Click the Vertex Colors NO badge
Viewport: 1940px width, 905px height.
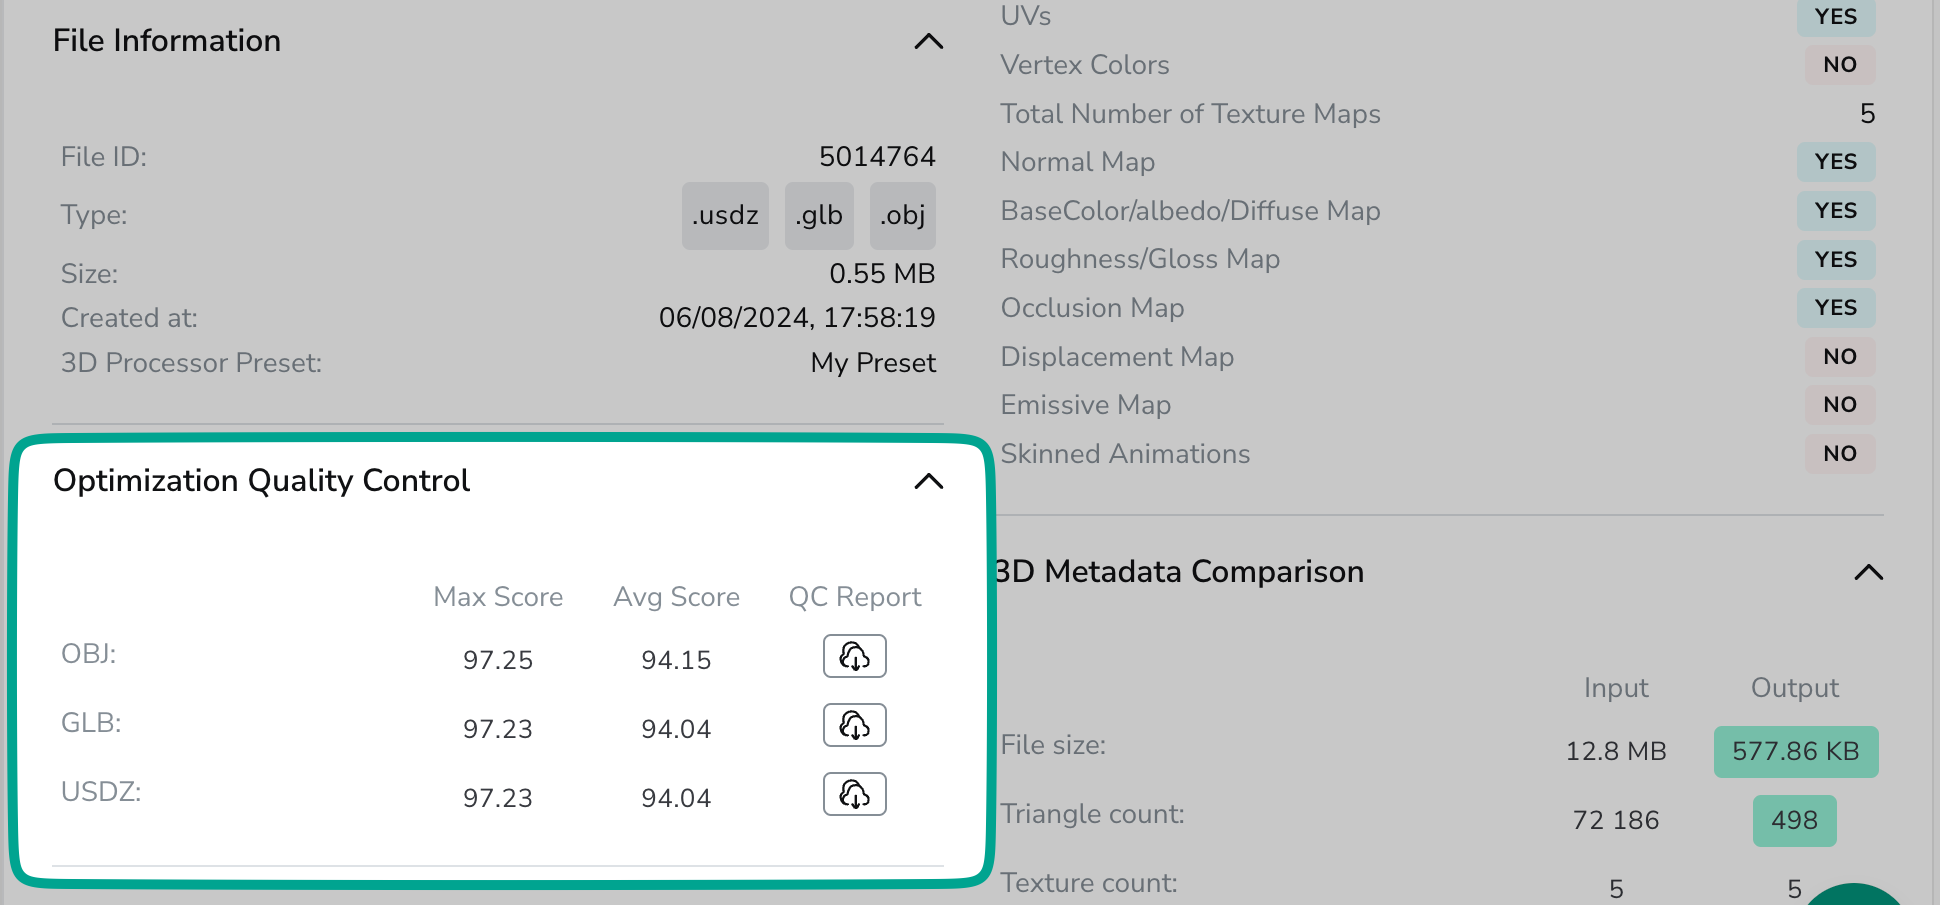[x=1840, y=65]
